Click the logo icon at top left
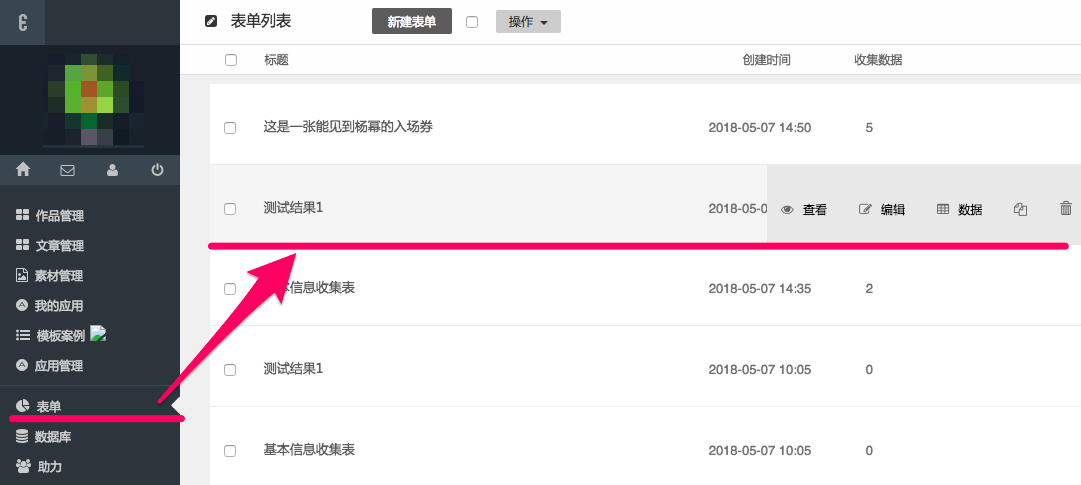Screen dimensions: 1081x485 coord(22,22)
